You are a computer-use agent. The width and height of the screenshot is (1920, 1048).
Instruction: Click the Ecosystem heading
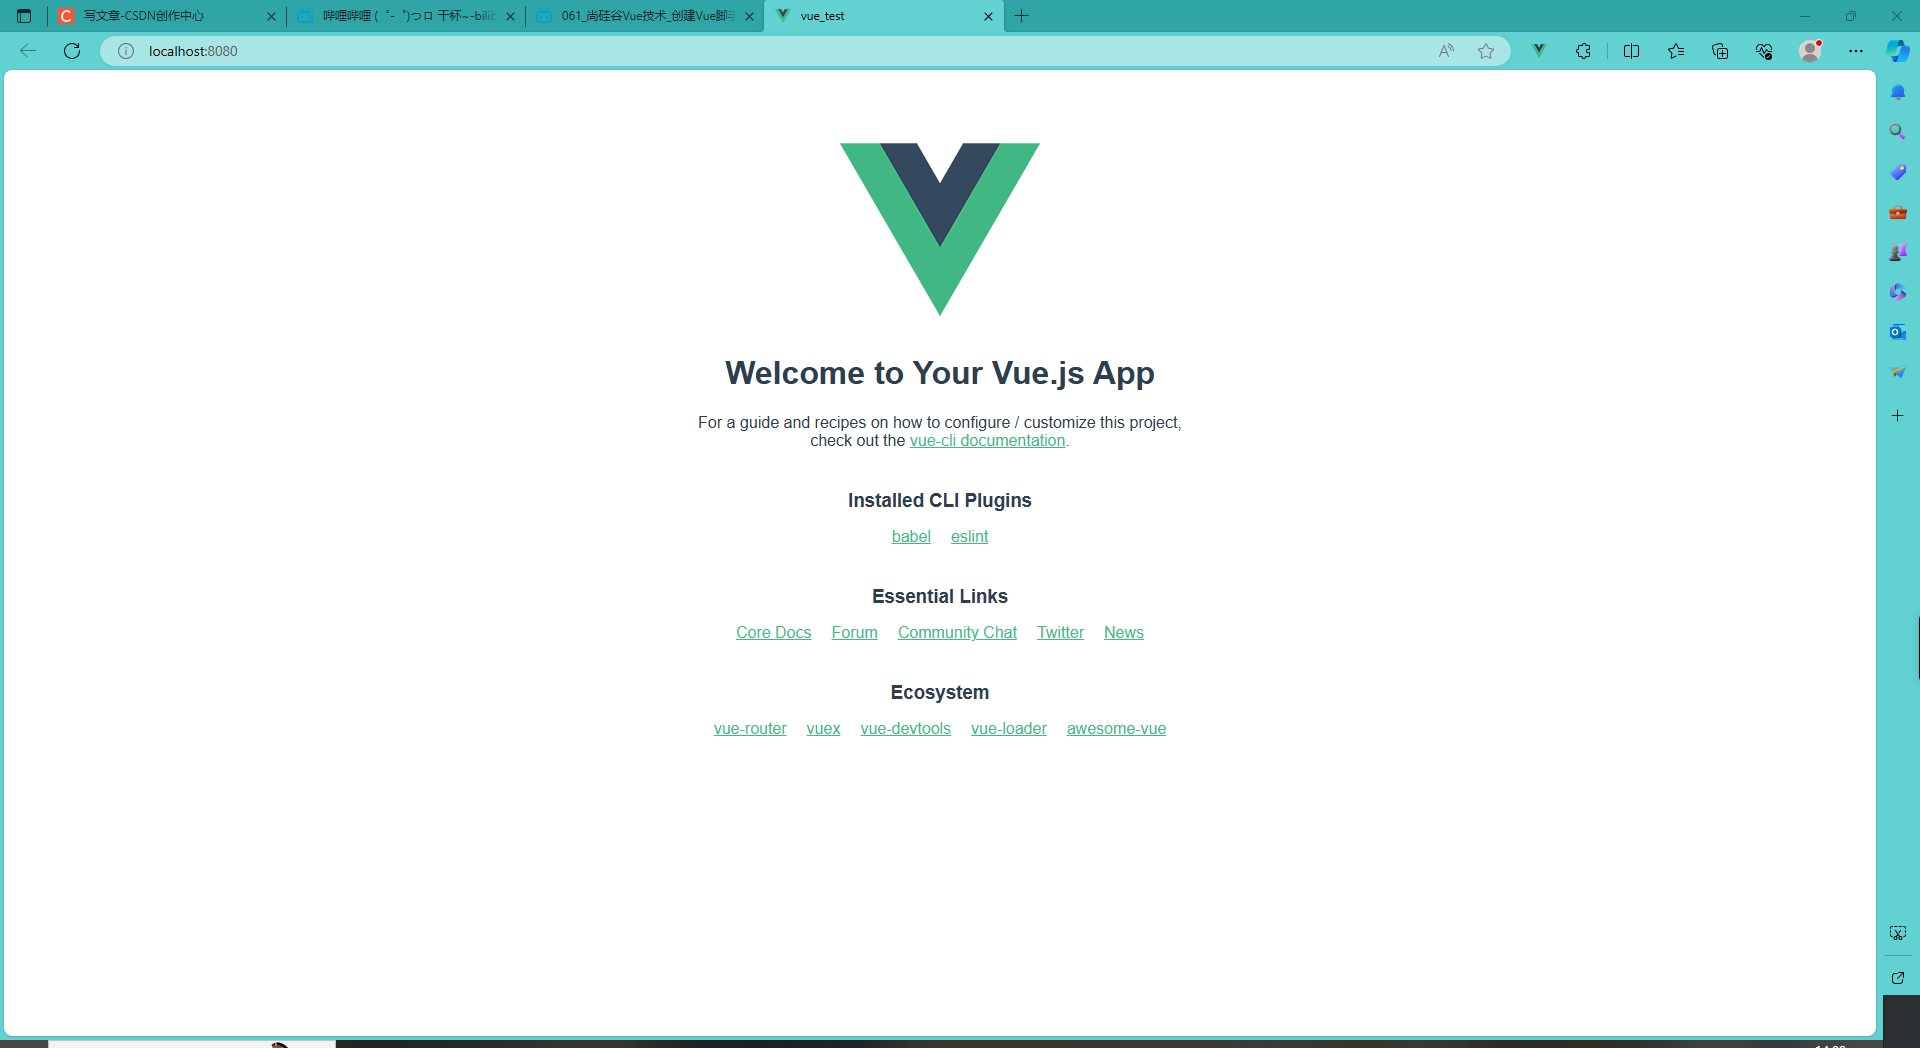pyautogui.click(x=940, y=693)
